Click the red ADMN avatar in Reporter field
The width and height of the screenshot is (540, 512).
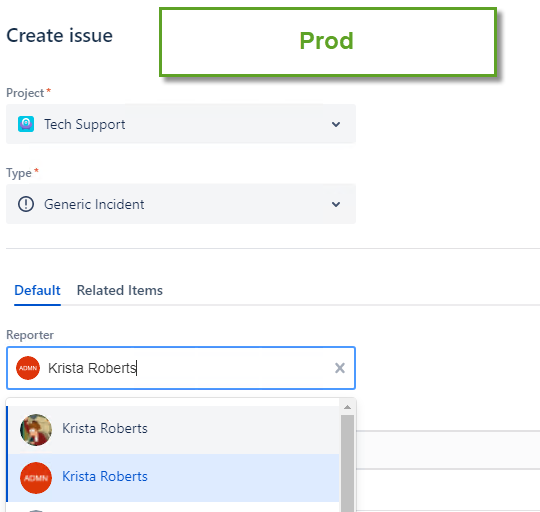(28, 368)
